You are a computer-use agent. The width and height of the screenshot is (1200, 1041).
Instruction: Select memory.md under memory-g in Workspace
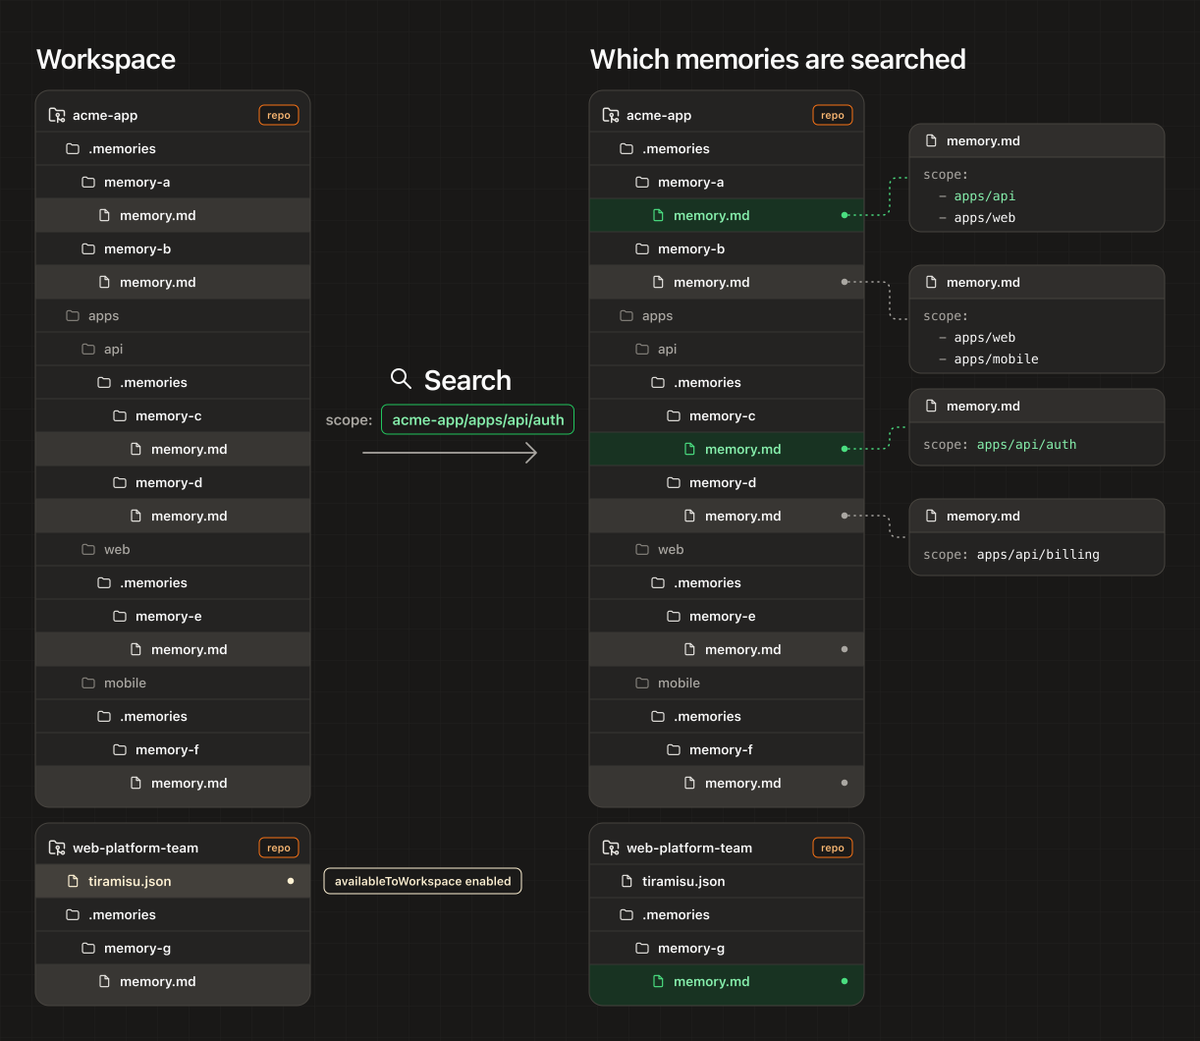point(173,981)
